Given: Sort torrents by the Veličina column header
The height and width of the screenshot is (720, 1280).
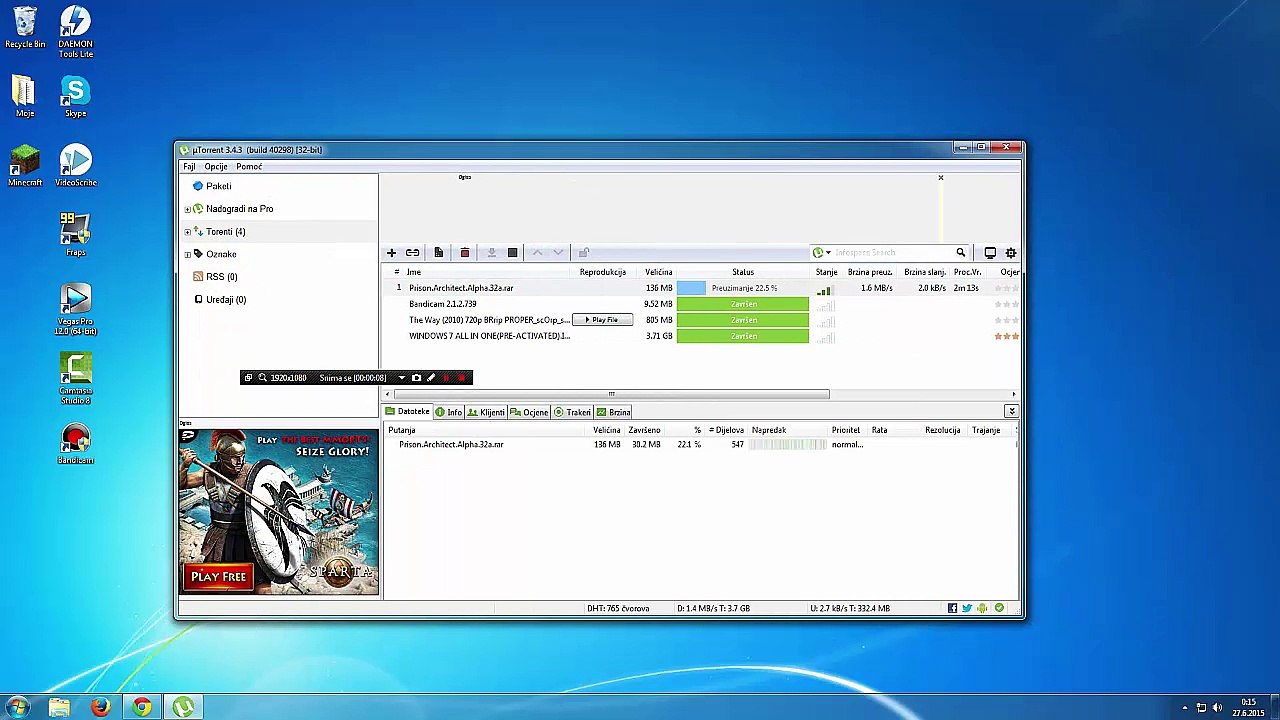Looking at the screenshot, I should (658, 272).
